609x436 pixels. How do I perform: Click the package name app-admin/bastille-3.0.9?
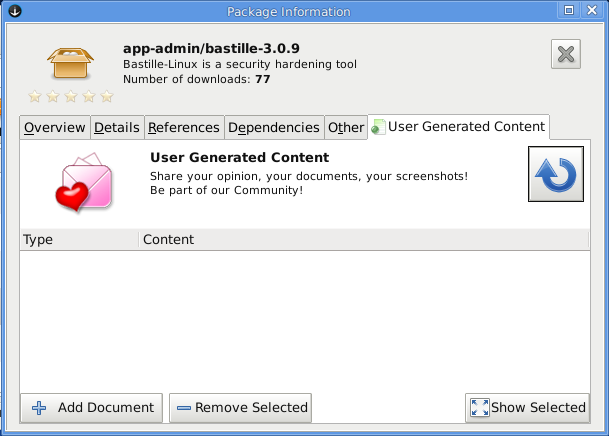[x=211, y=49]
